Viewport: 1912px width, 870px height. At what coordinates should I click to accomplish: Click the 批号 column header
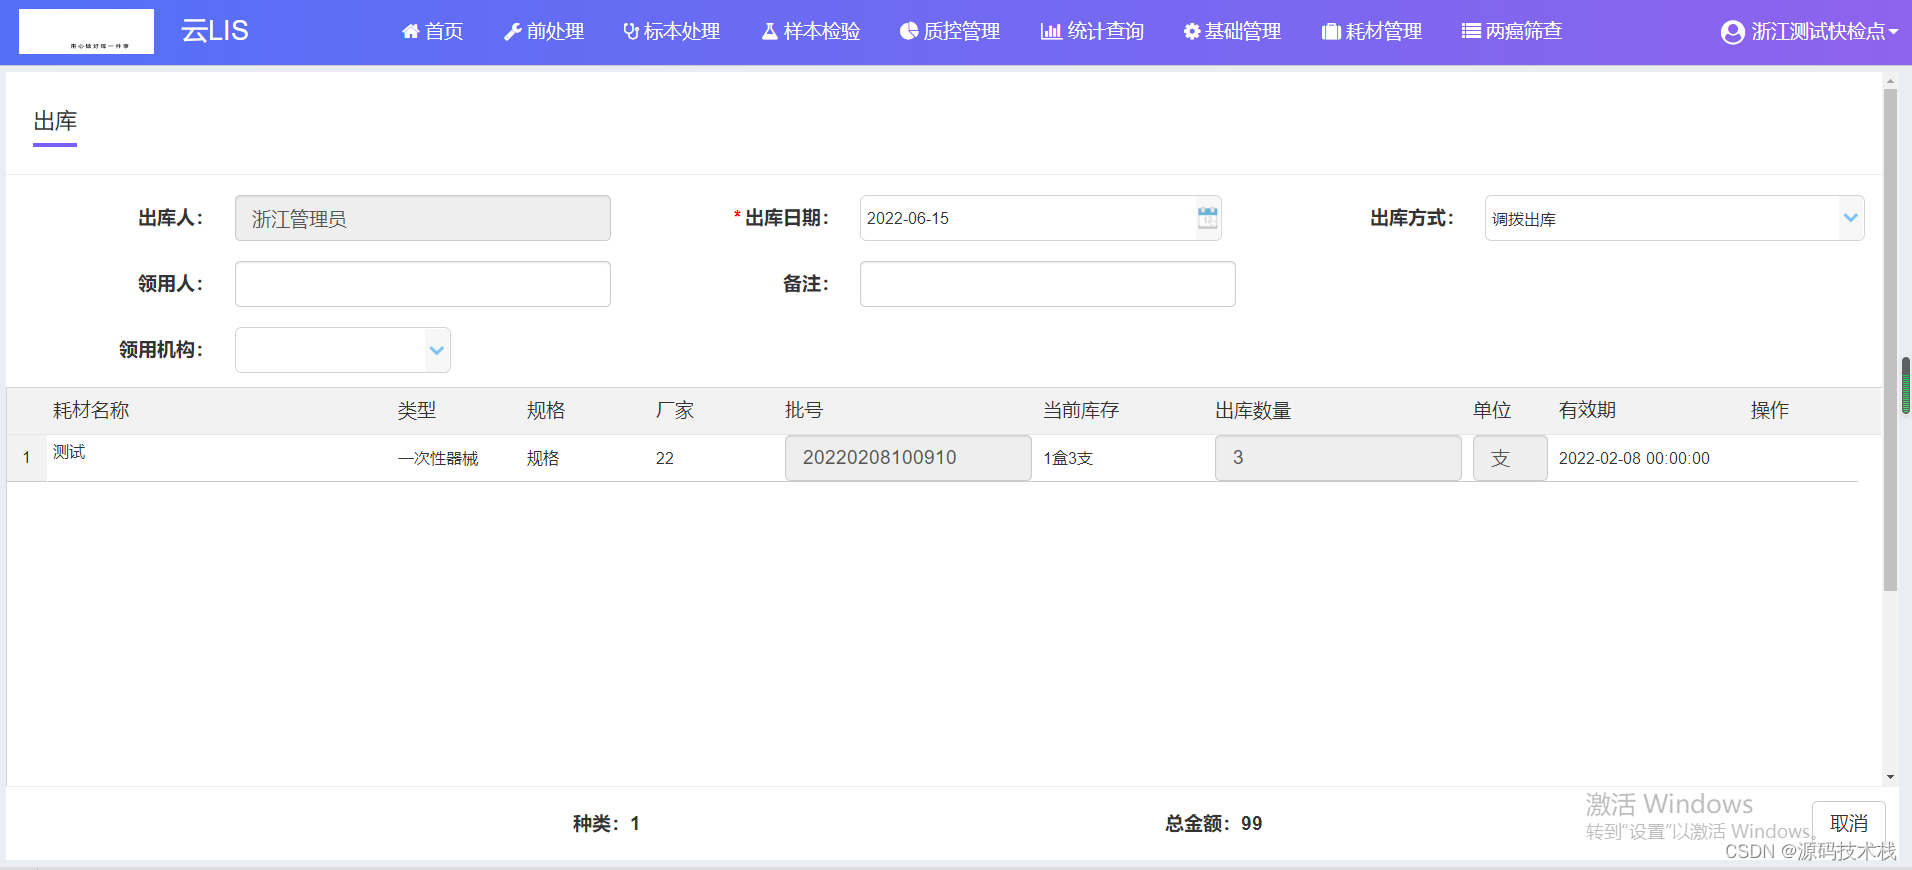(x=804, y=410)
